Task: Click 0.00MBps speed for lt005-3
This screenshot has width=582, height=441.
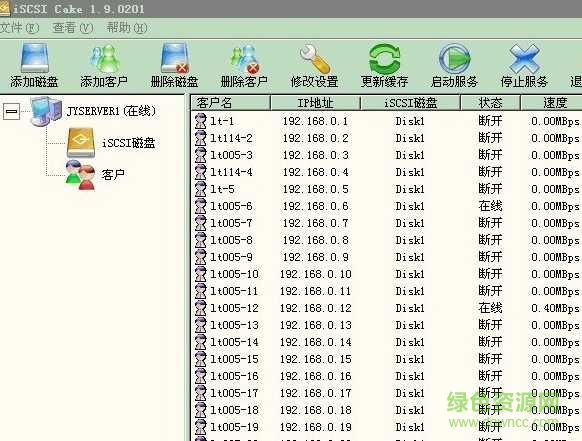Action: [x=555, y=156]
